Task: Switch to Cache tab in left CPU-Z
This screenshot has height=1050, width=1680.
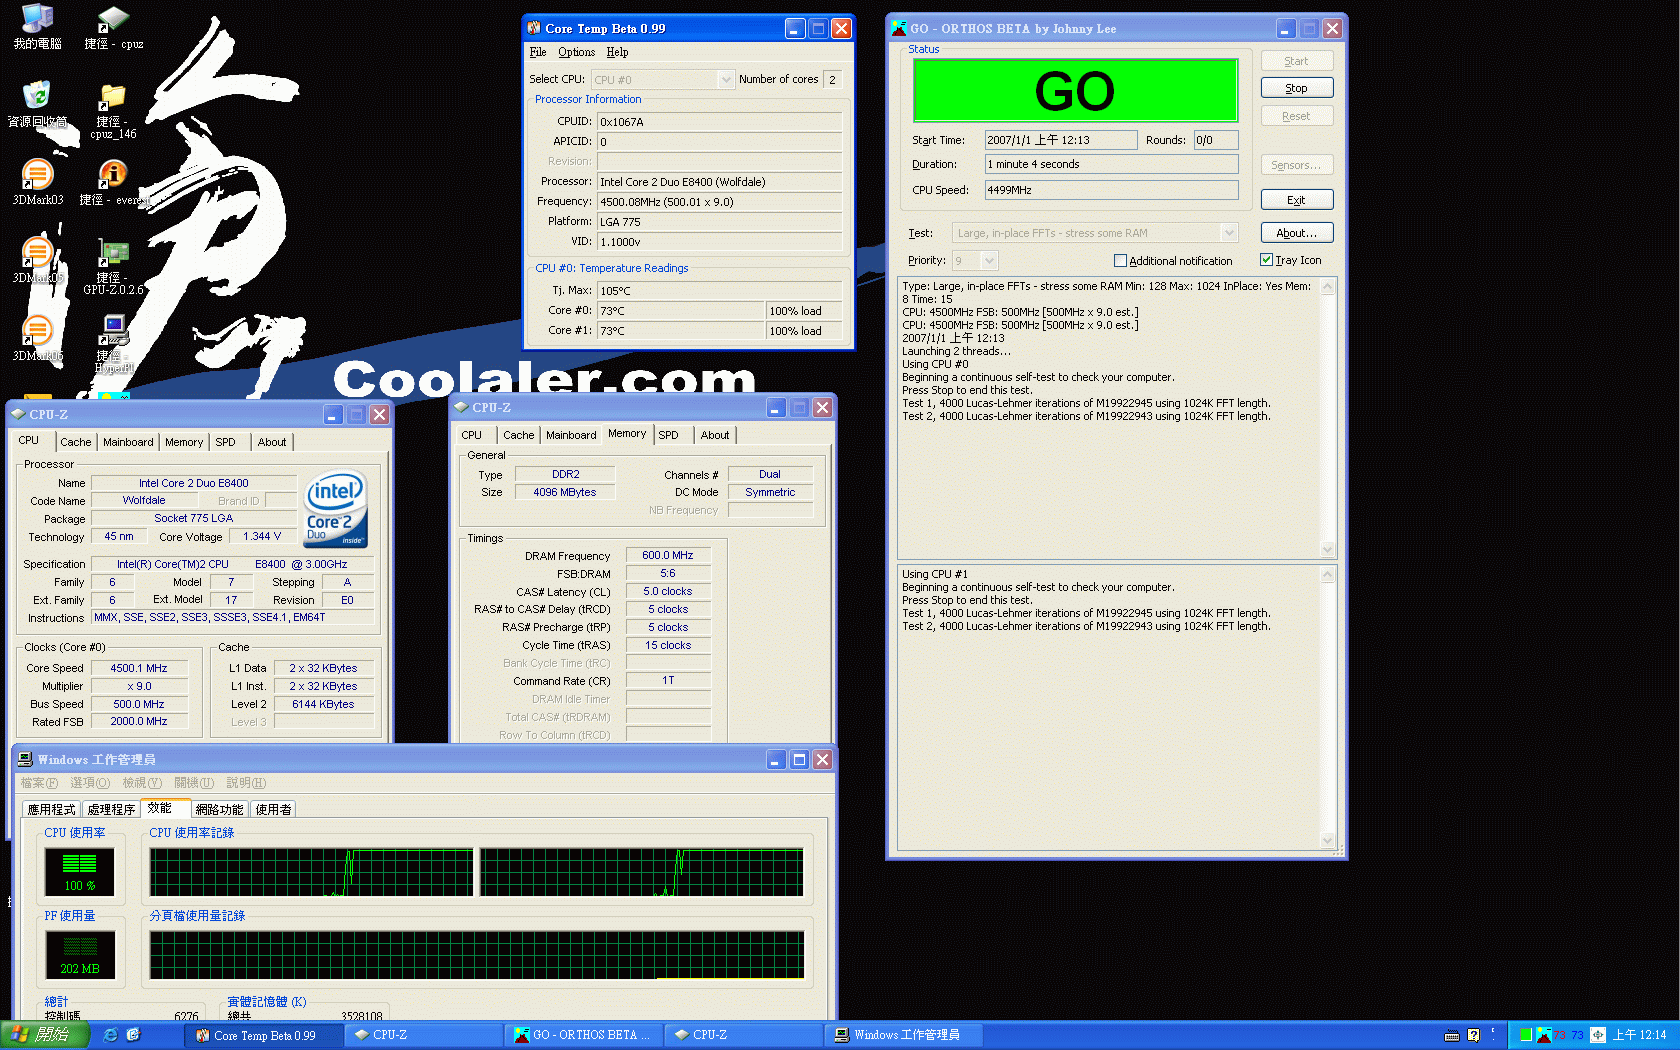Action: (75, 442)
